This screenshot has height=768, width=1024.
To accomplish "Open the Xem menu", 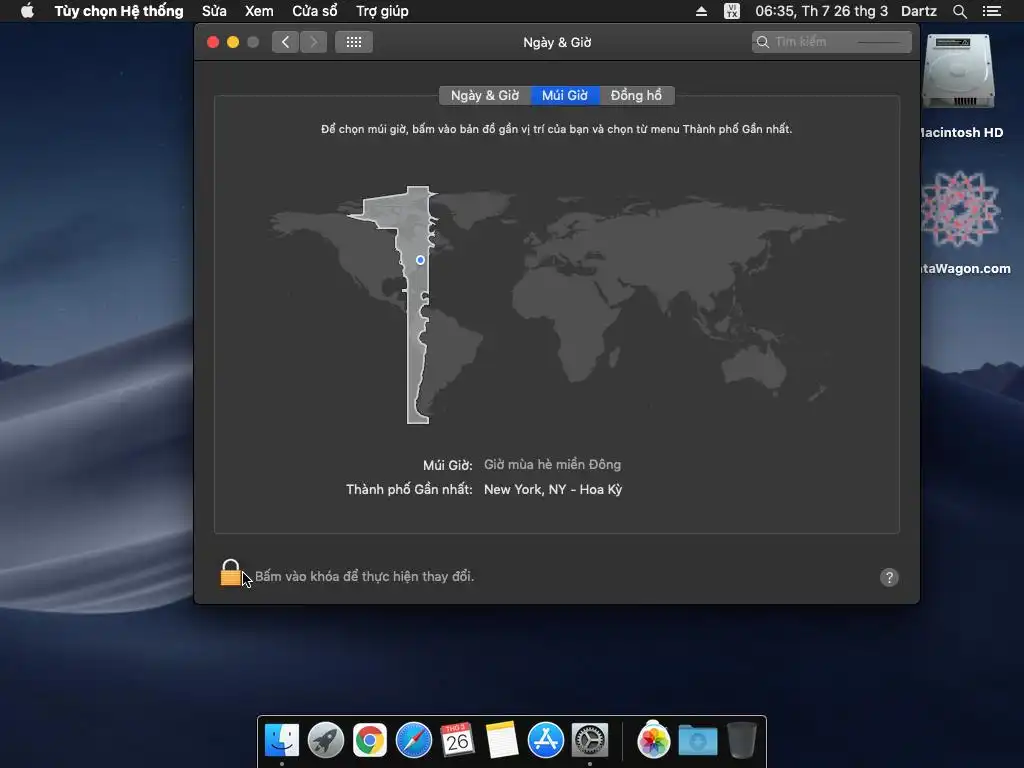I will click(259, 11).
